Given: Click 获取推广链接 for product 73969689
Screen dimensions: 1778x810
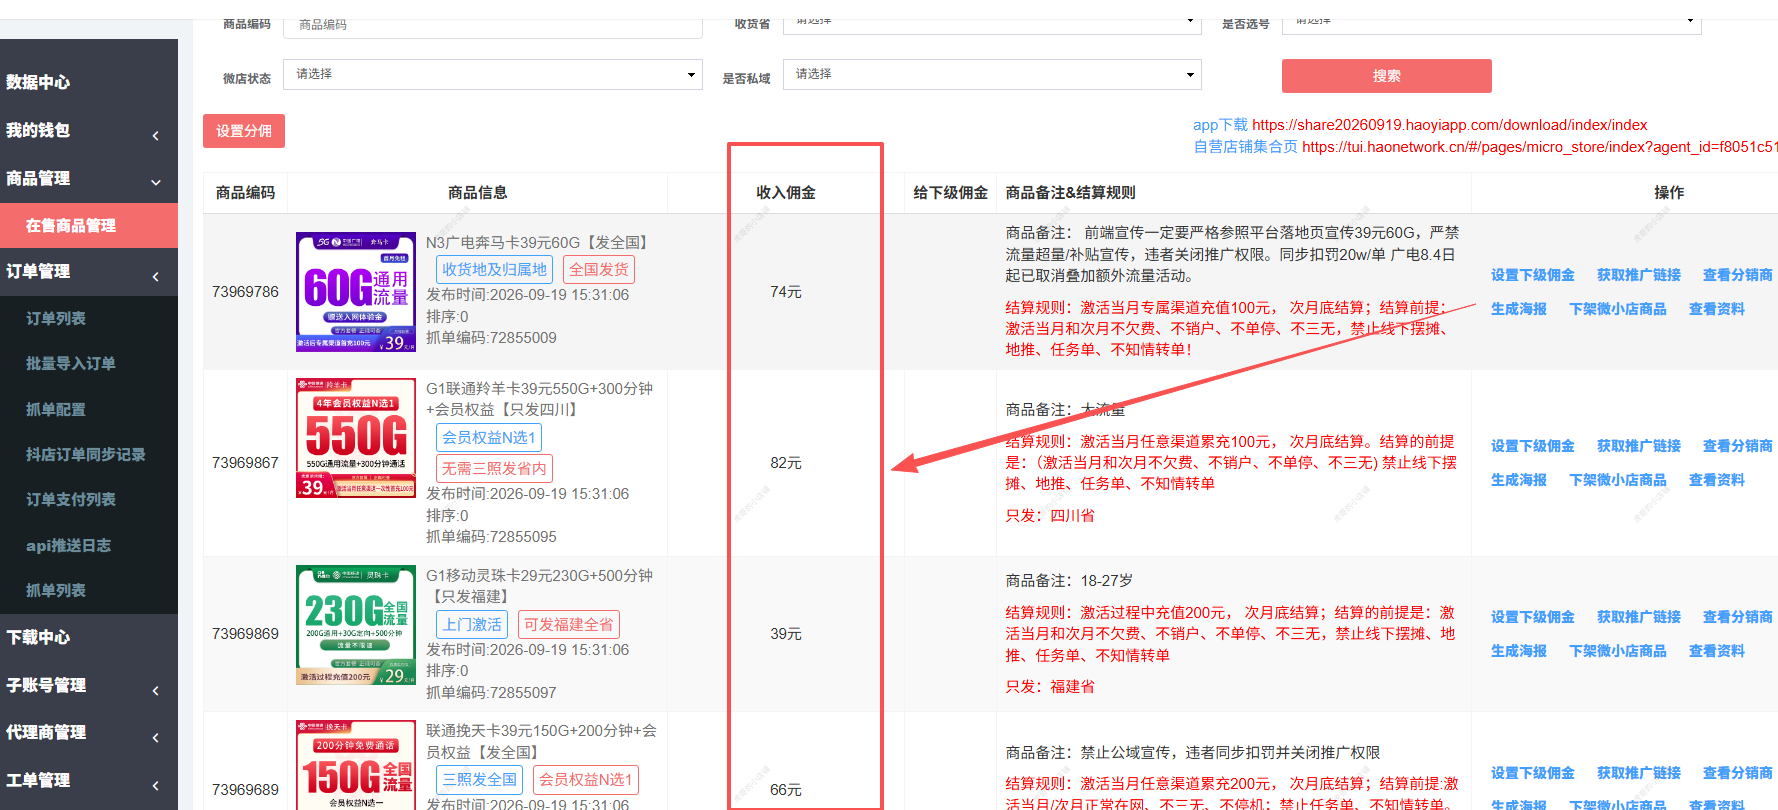Looking at the screenshot, I should pos(1639,773).
